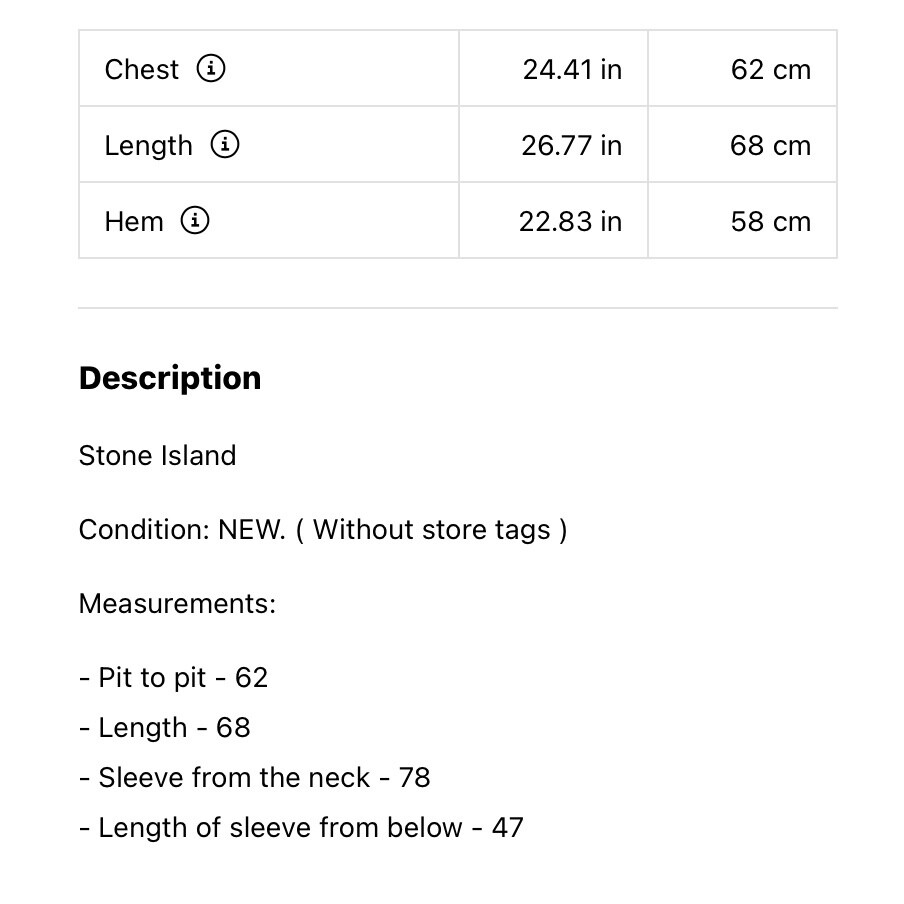Image resolution: width=904 pixels, height=904 pixels.
Task: Click the Sleeve from the neck - 78 line
Action: 255,777
